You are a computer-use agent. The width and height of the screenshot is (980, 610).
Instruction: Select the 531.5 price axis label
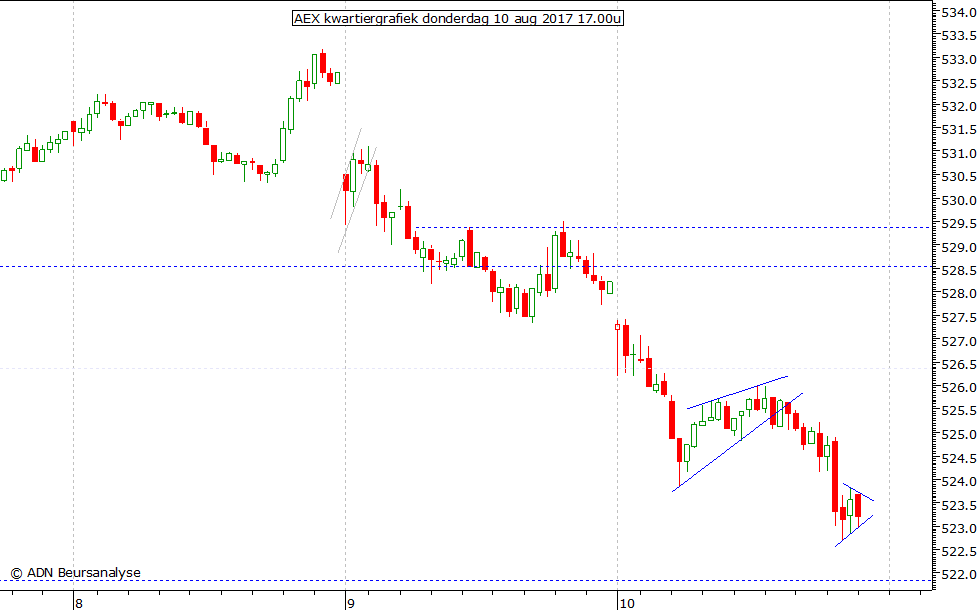[959, 129]
